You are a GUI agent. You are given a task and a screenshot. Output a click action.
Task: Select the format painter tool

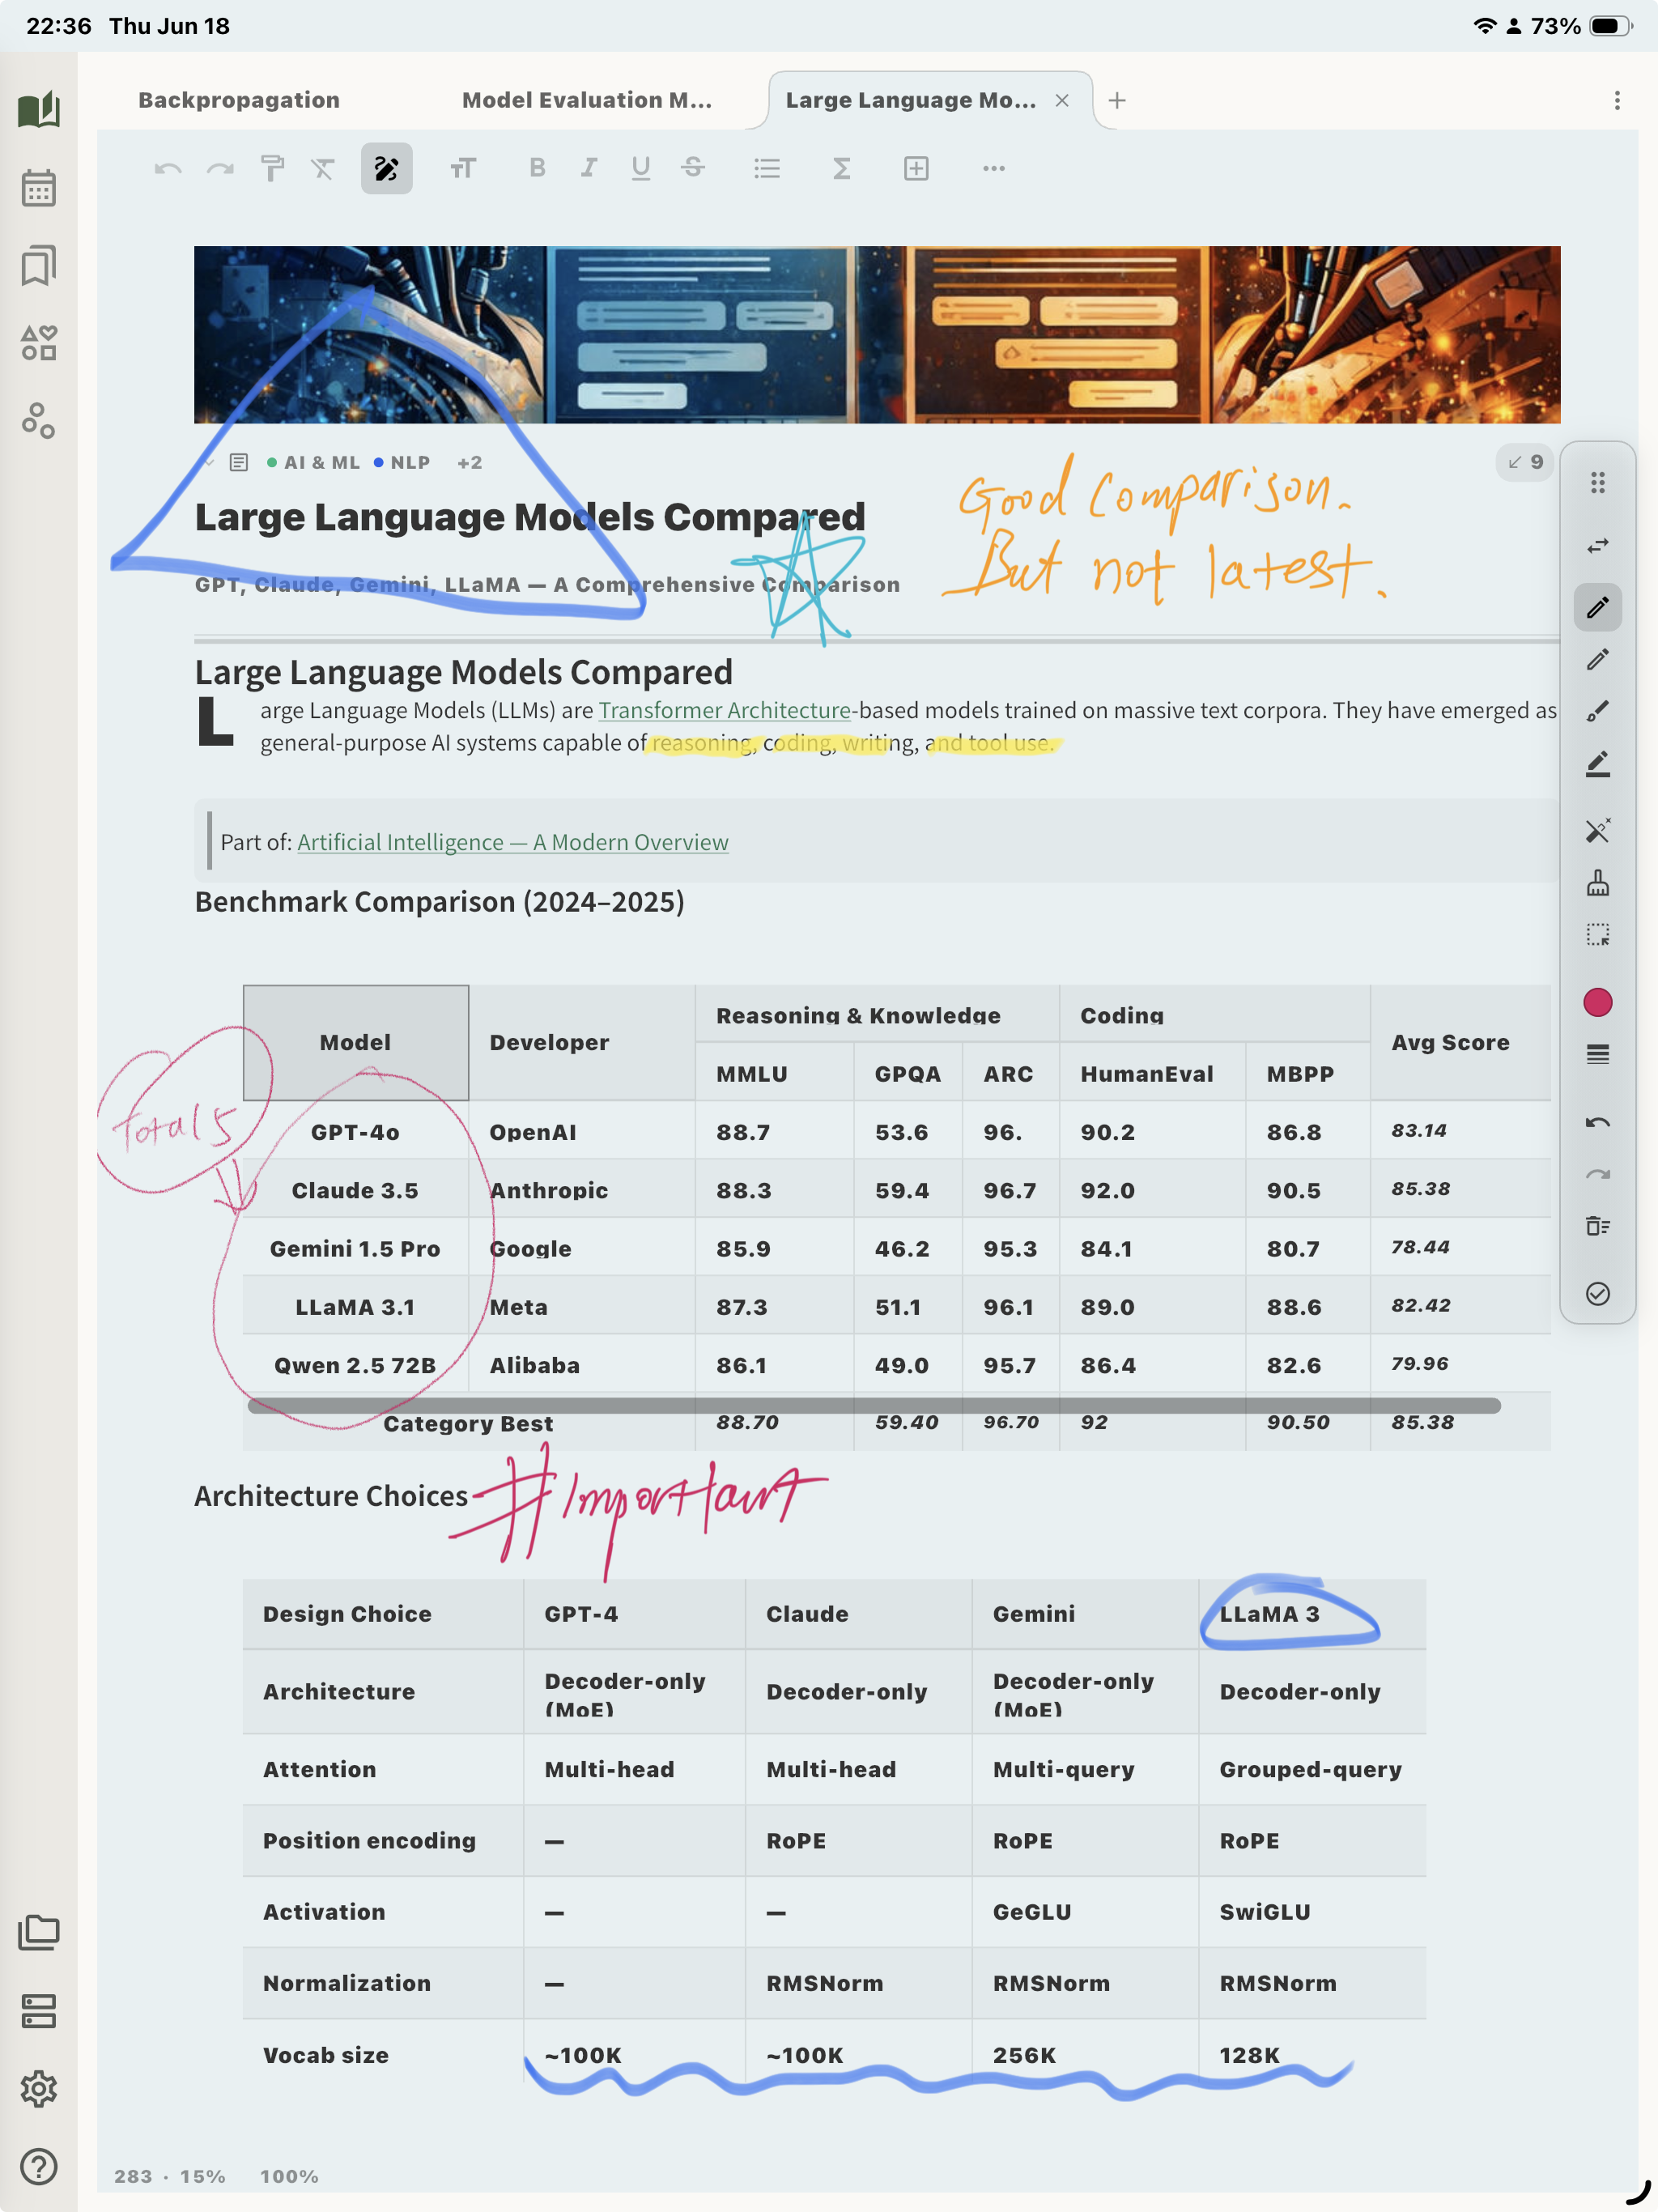tap(272, 168)
